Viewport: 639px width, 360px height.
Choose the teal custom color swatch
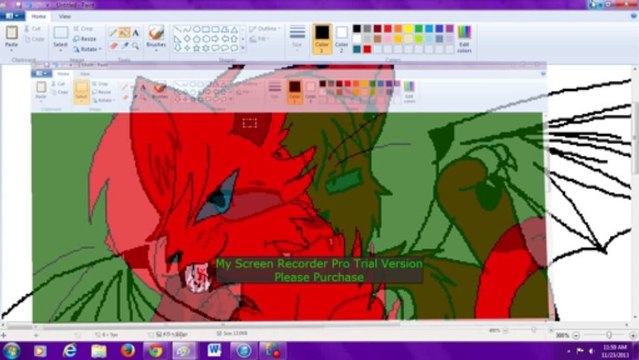(357, 49)
